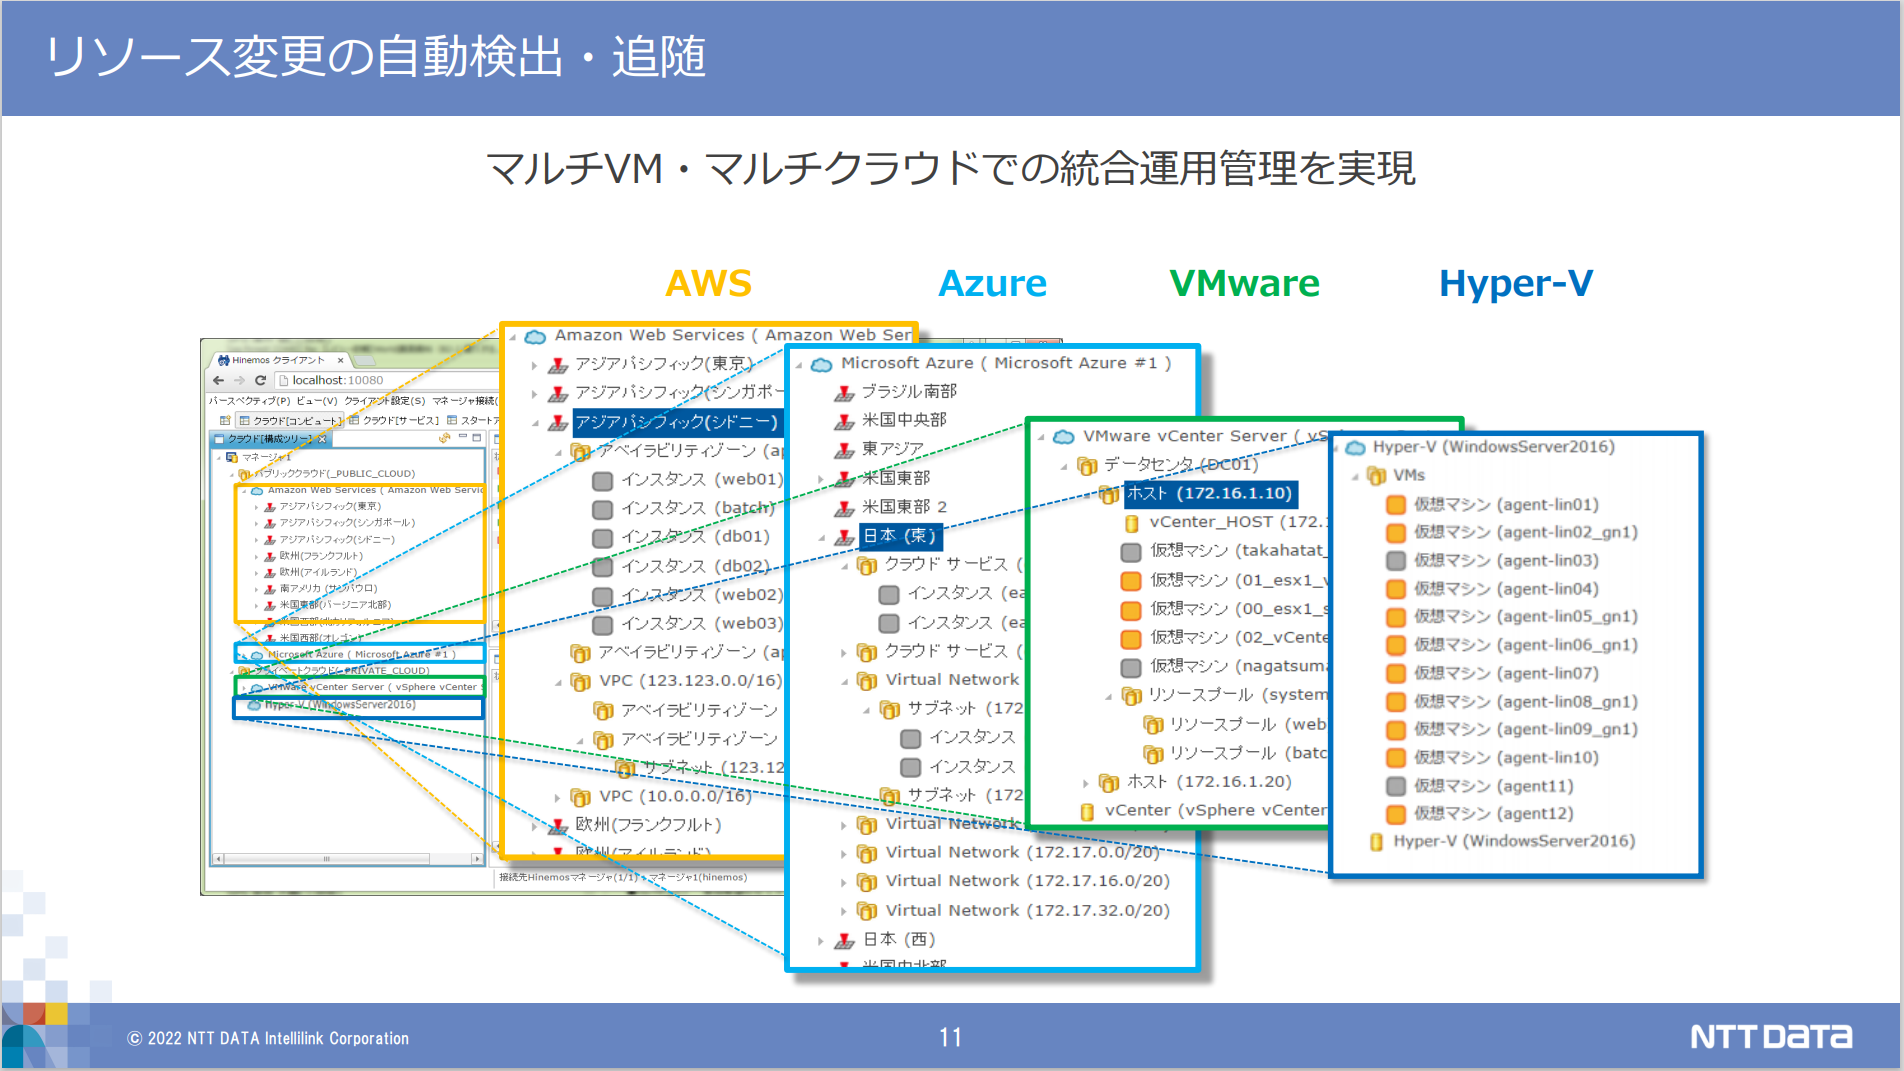
Task: Select the highlighted 日本 (東) row
Action: [x=900, y=536]
